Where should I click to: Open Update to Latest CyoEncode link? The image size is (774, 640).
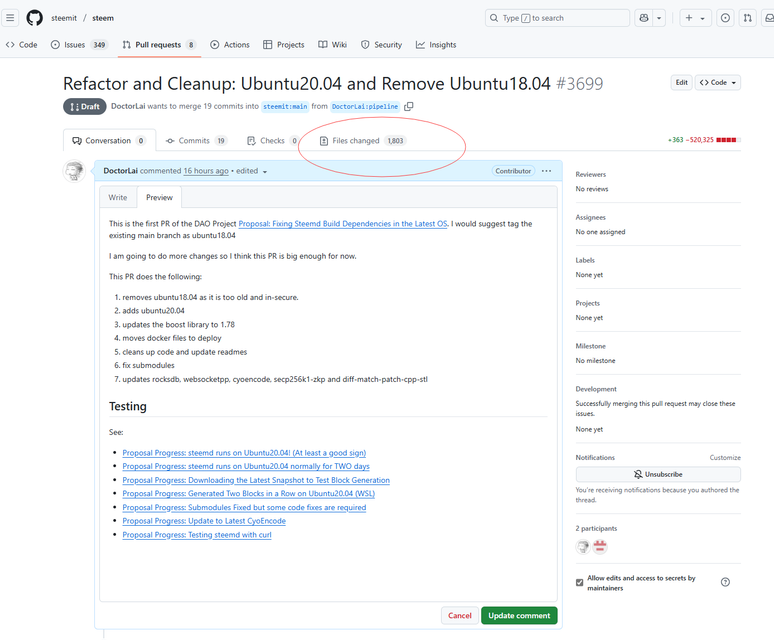(204, 521)
